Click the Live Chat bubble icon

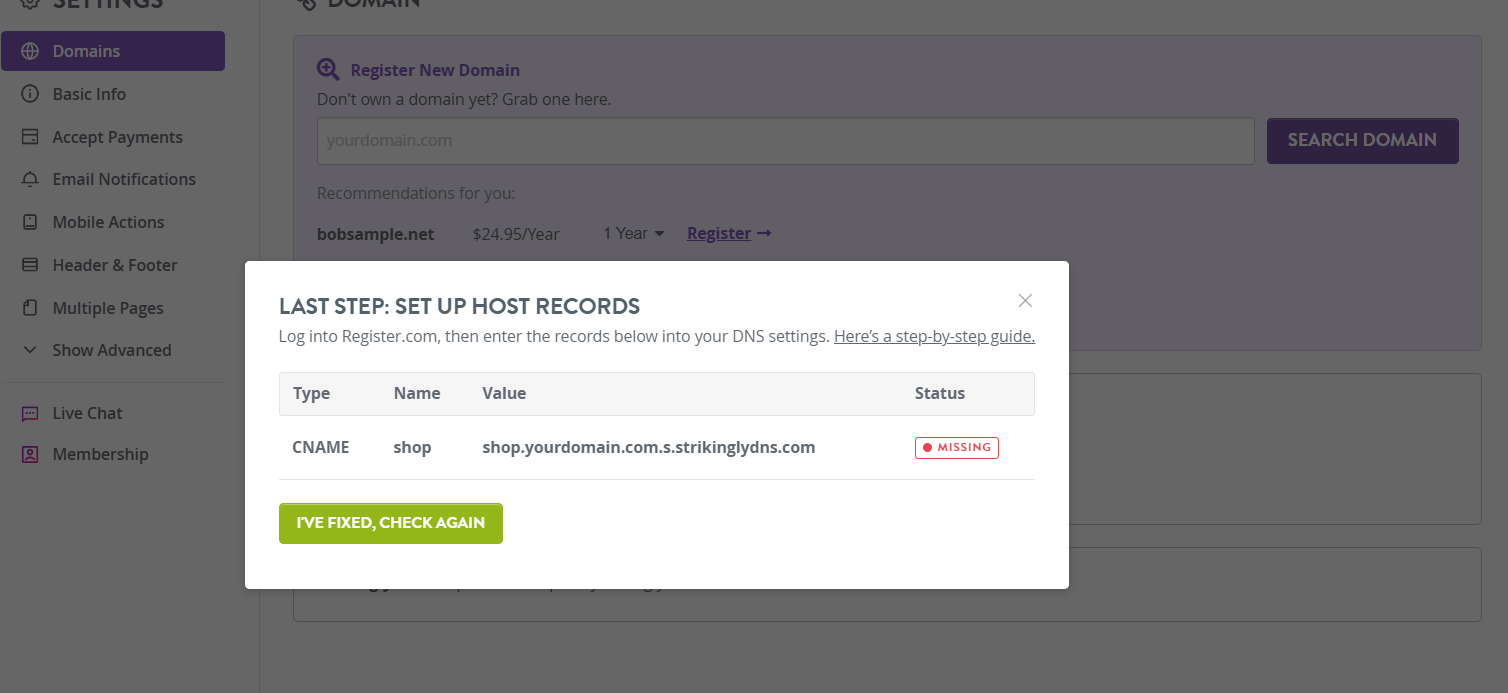coord(30,413)
